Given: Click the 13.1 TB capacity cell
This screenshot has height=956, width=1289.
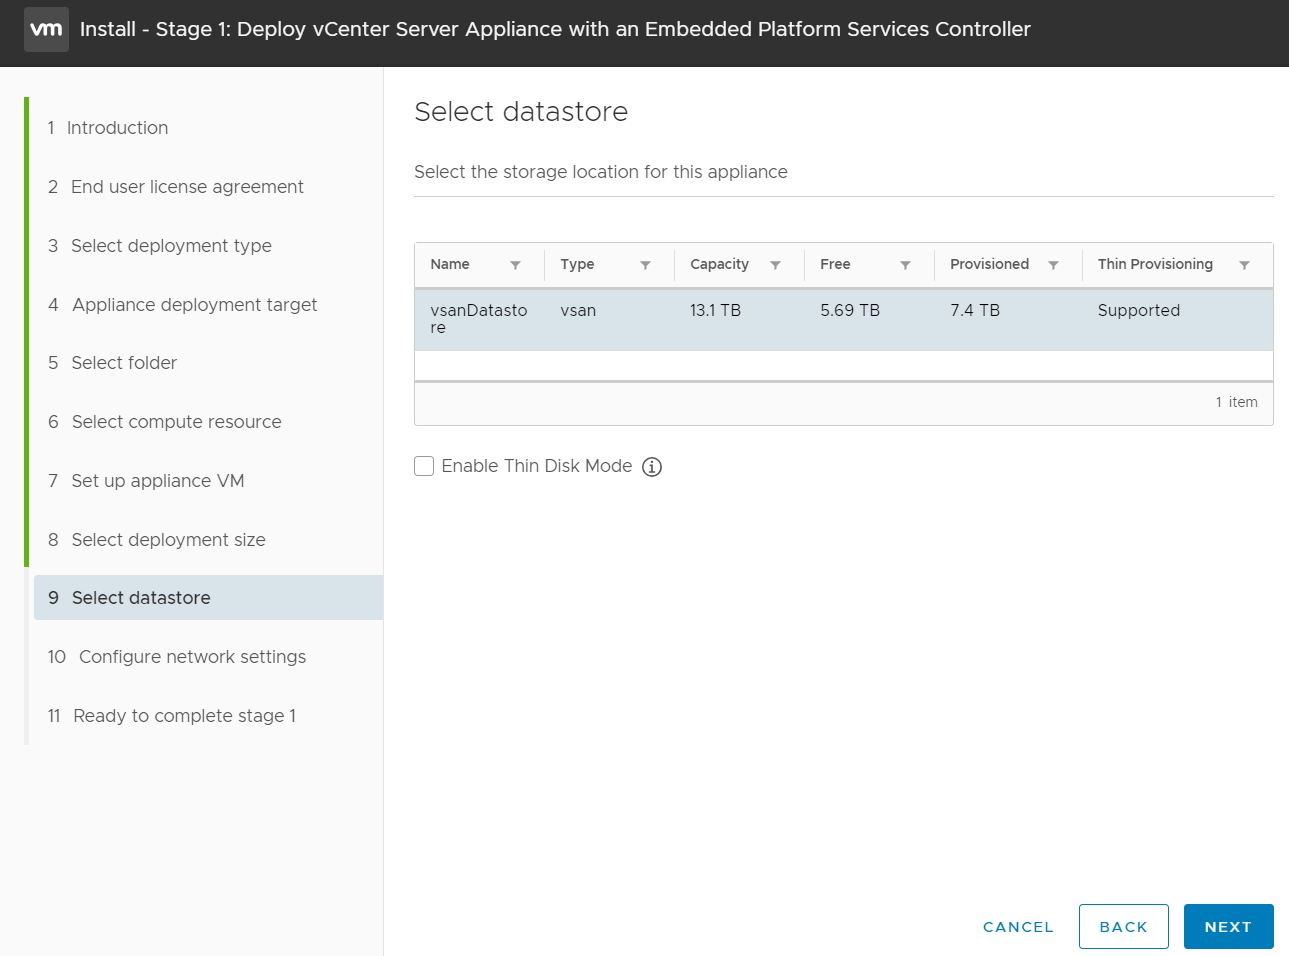Looking at the screenshot, I should (x=715, y=311).
